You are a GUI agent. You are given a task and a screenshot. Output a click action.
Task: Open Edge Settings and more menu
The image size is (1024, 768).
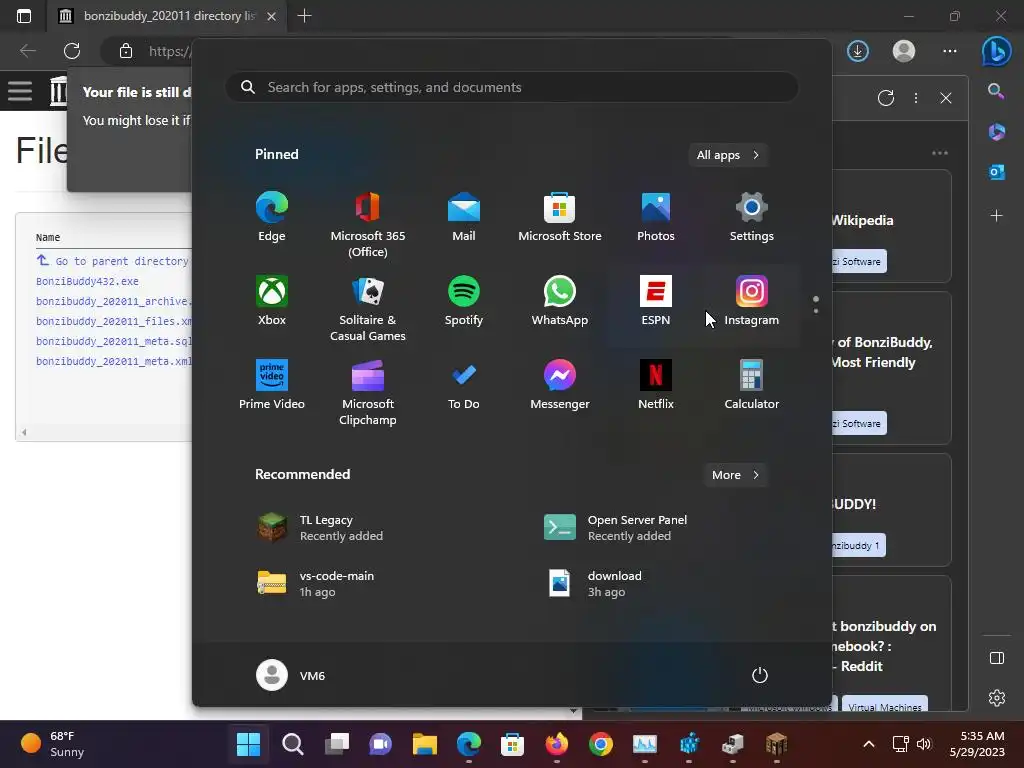click(950, 51)
